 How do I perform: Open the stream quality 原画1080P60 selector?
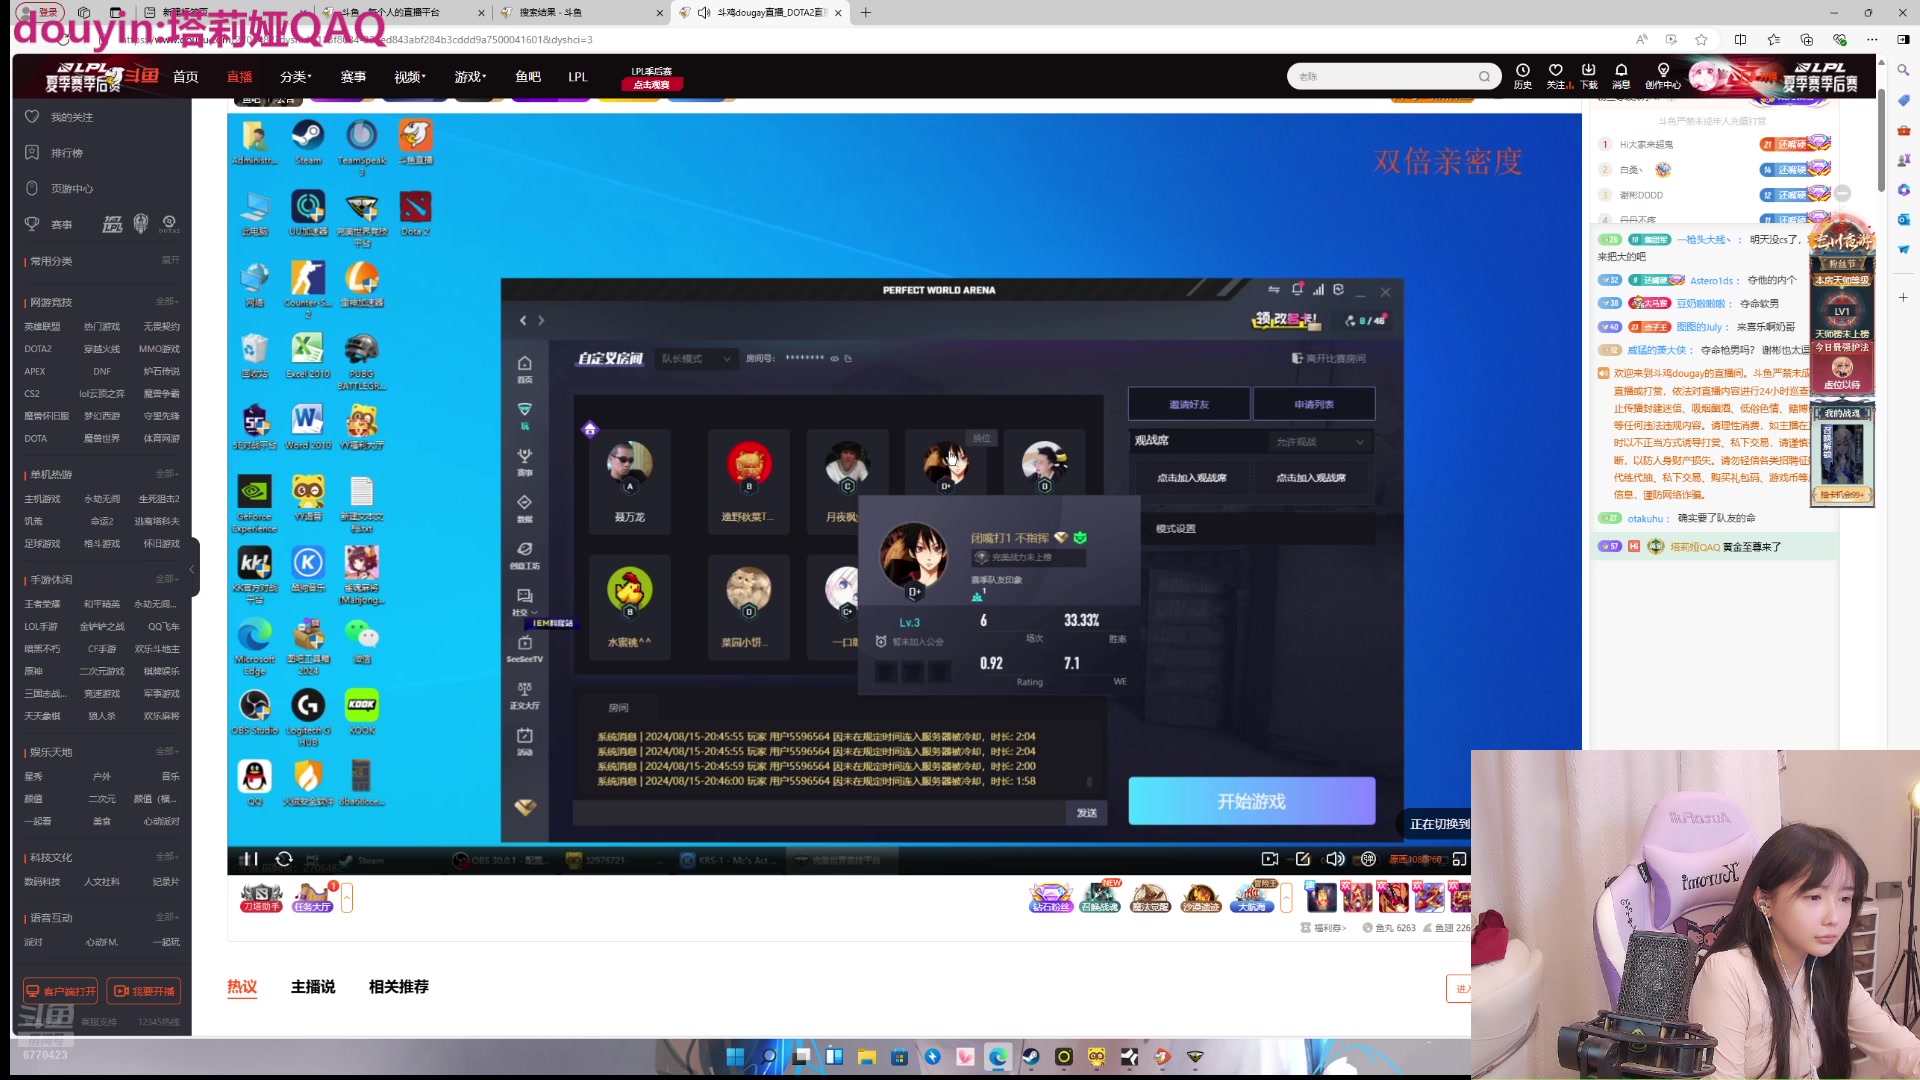pos(1416,859)
